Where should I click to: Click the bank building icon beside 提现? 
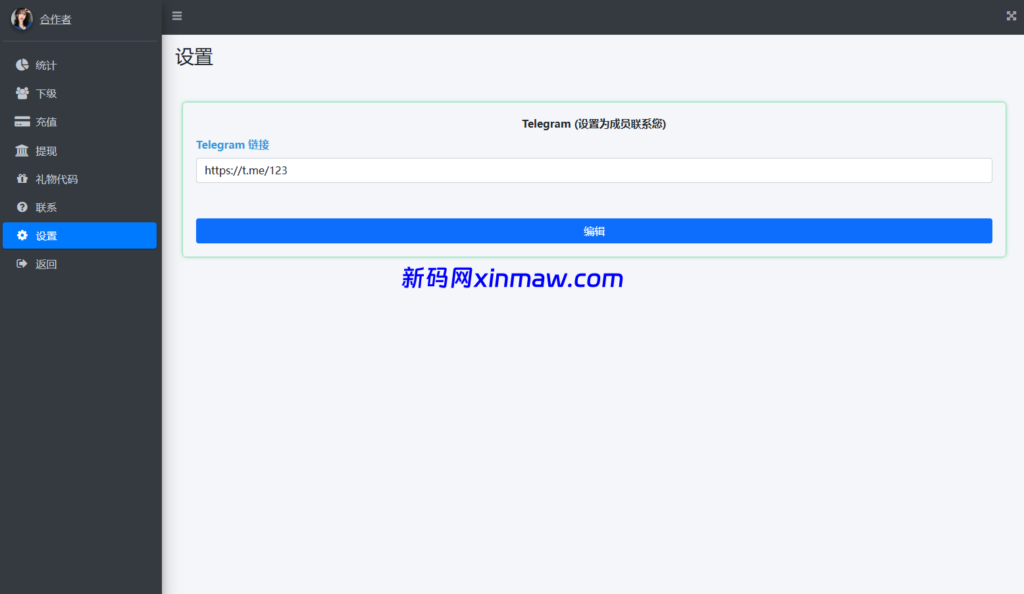click(22, 151)
